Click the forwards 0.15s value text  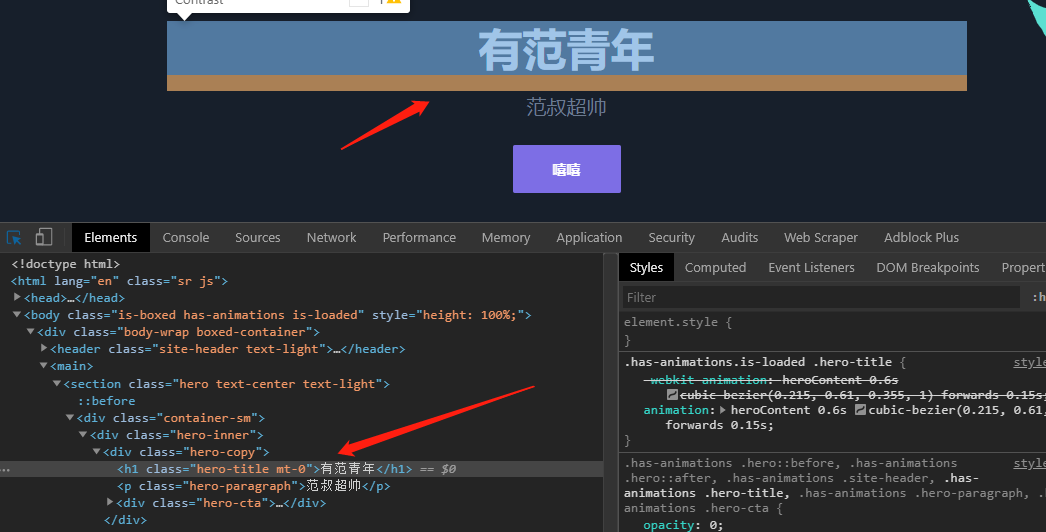[x=719, y=425]
